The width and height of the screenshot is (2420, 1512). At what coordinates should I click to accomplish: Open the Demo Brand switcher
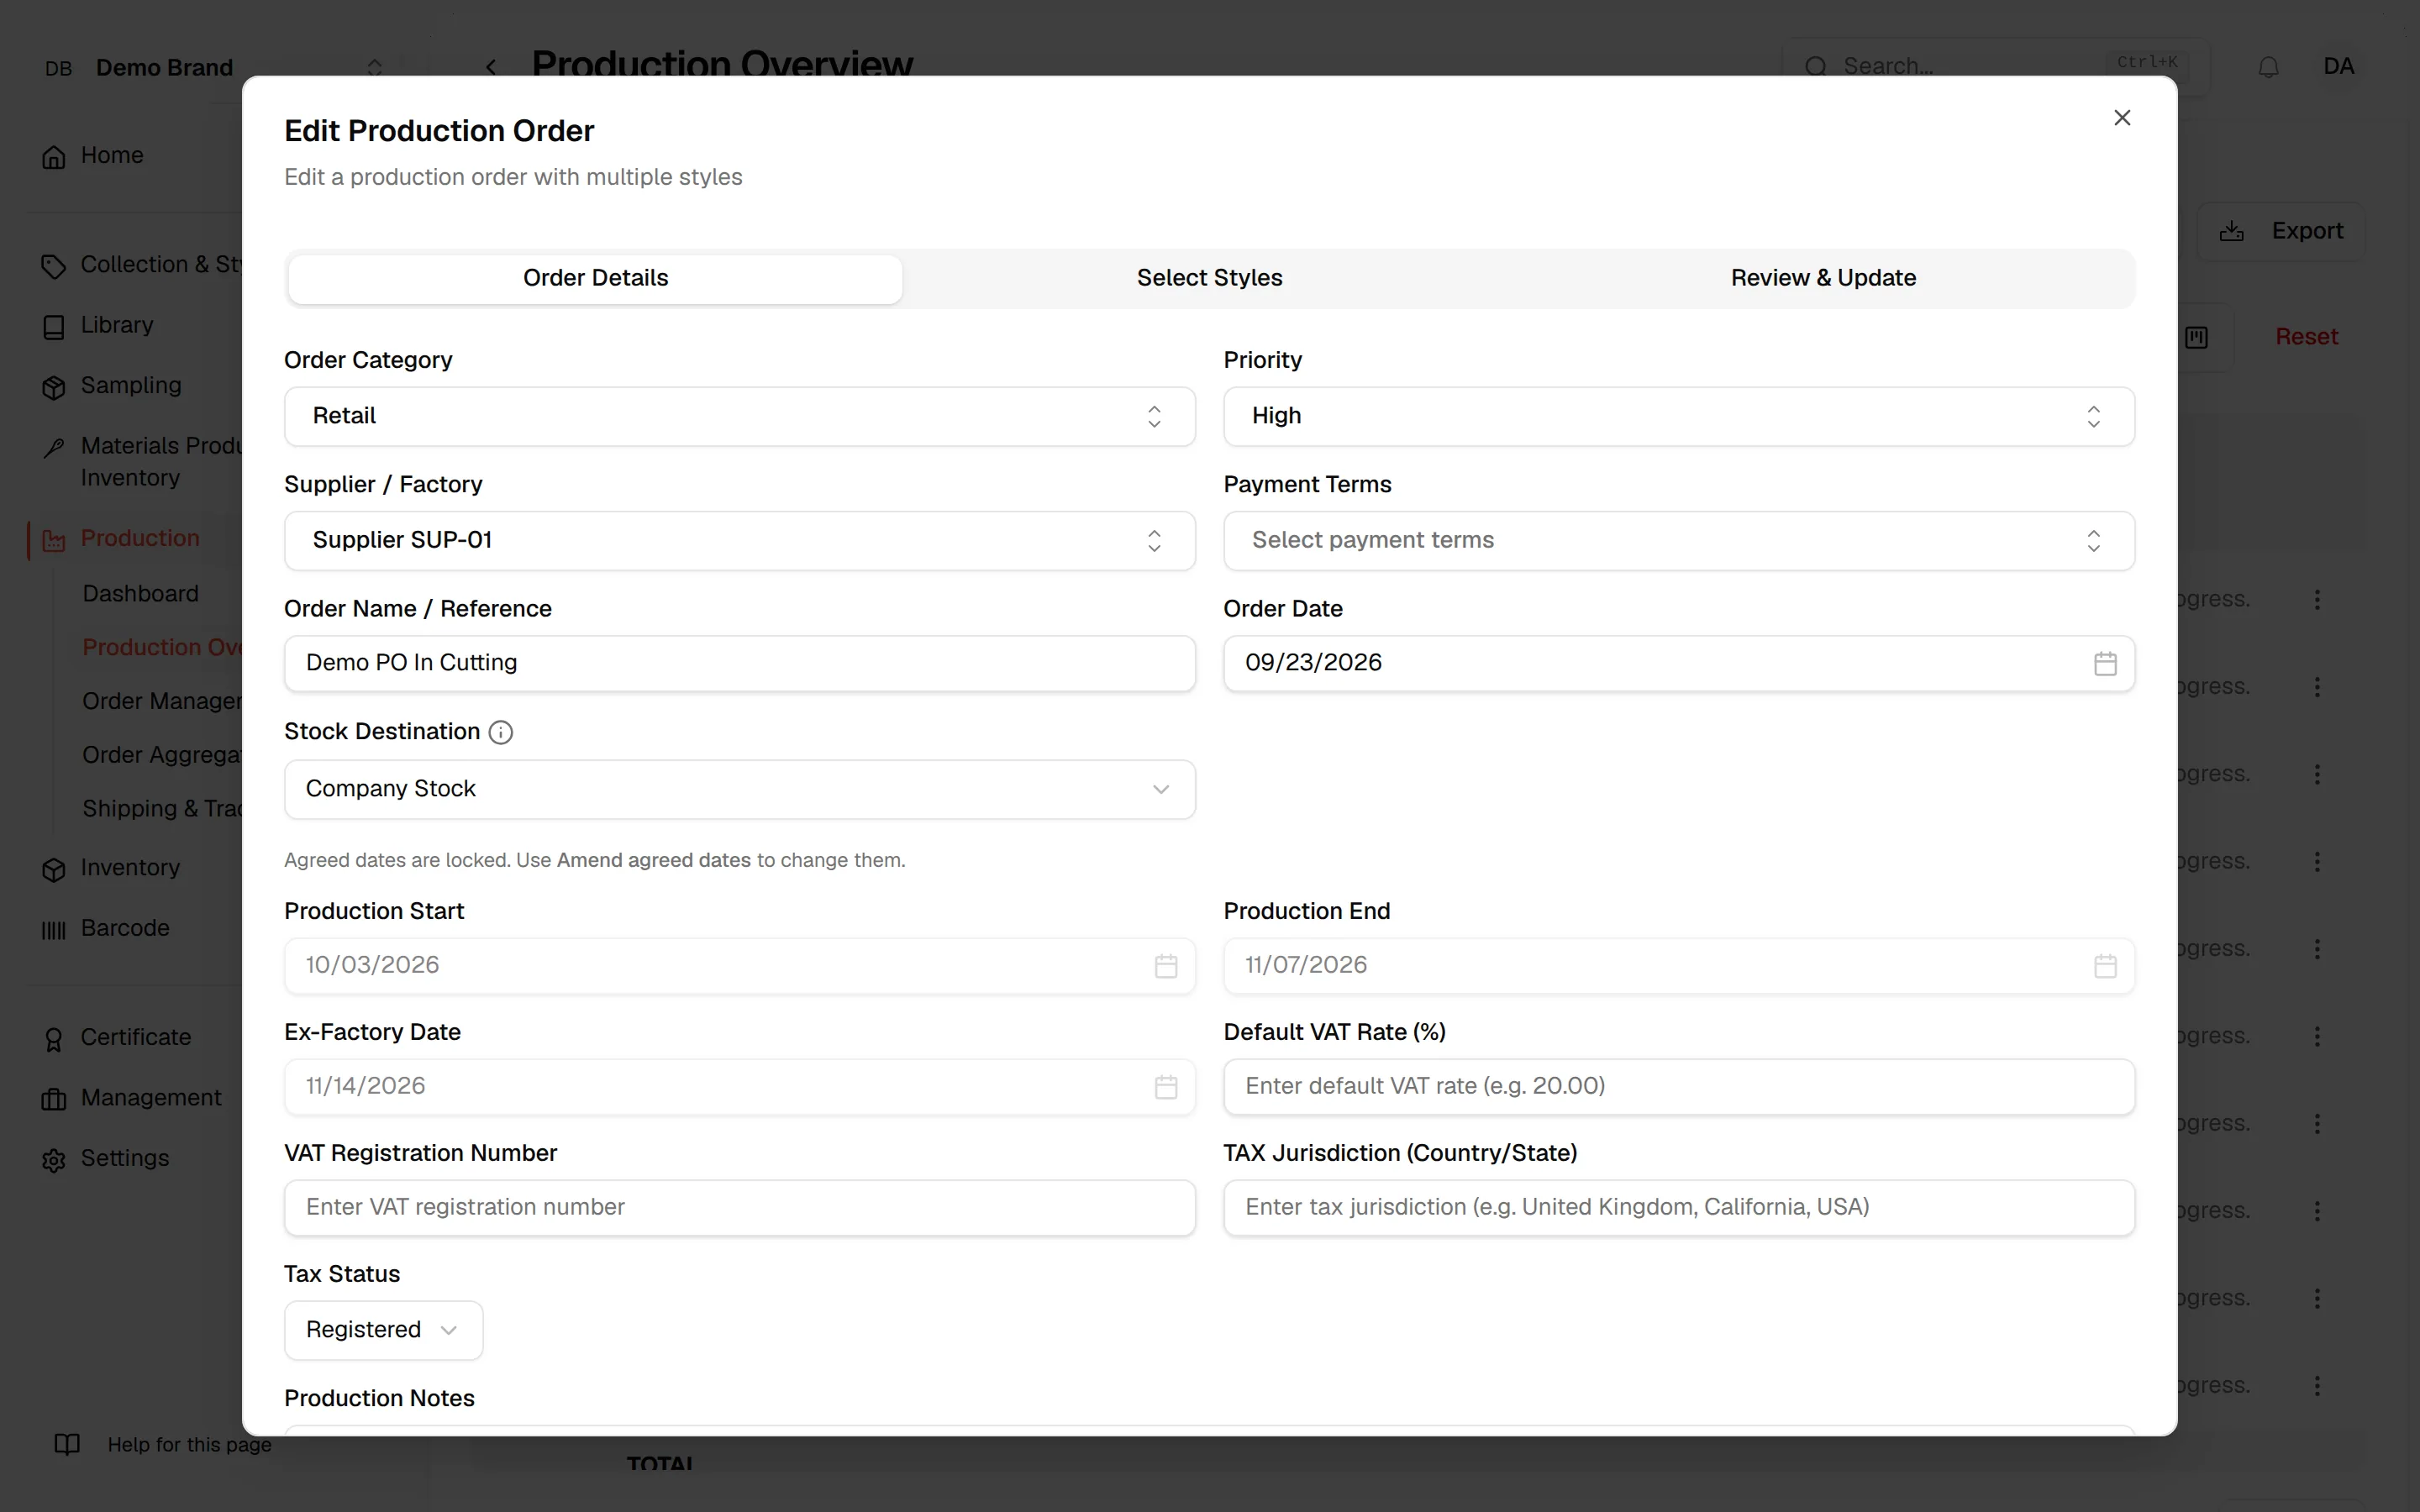[x=214, y=67]
